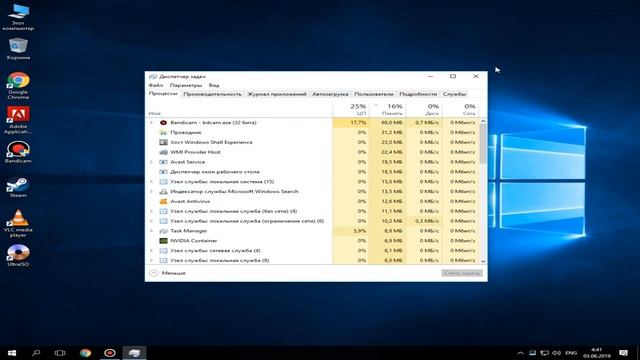Expand Индексатор службы Microsoft Windows Search
Screen dimensions: 640x360
coord(151,191)
